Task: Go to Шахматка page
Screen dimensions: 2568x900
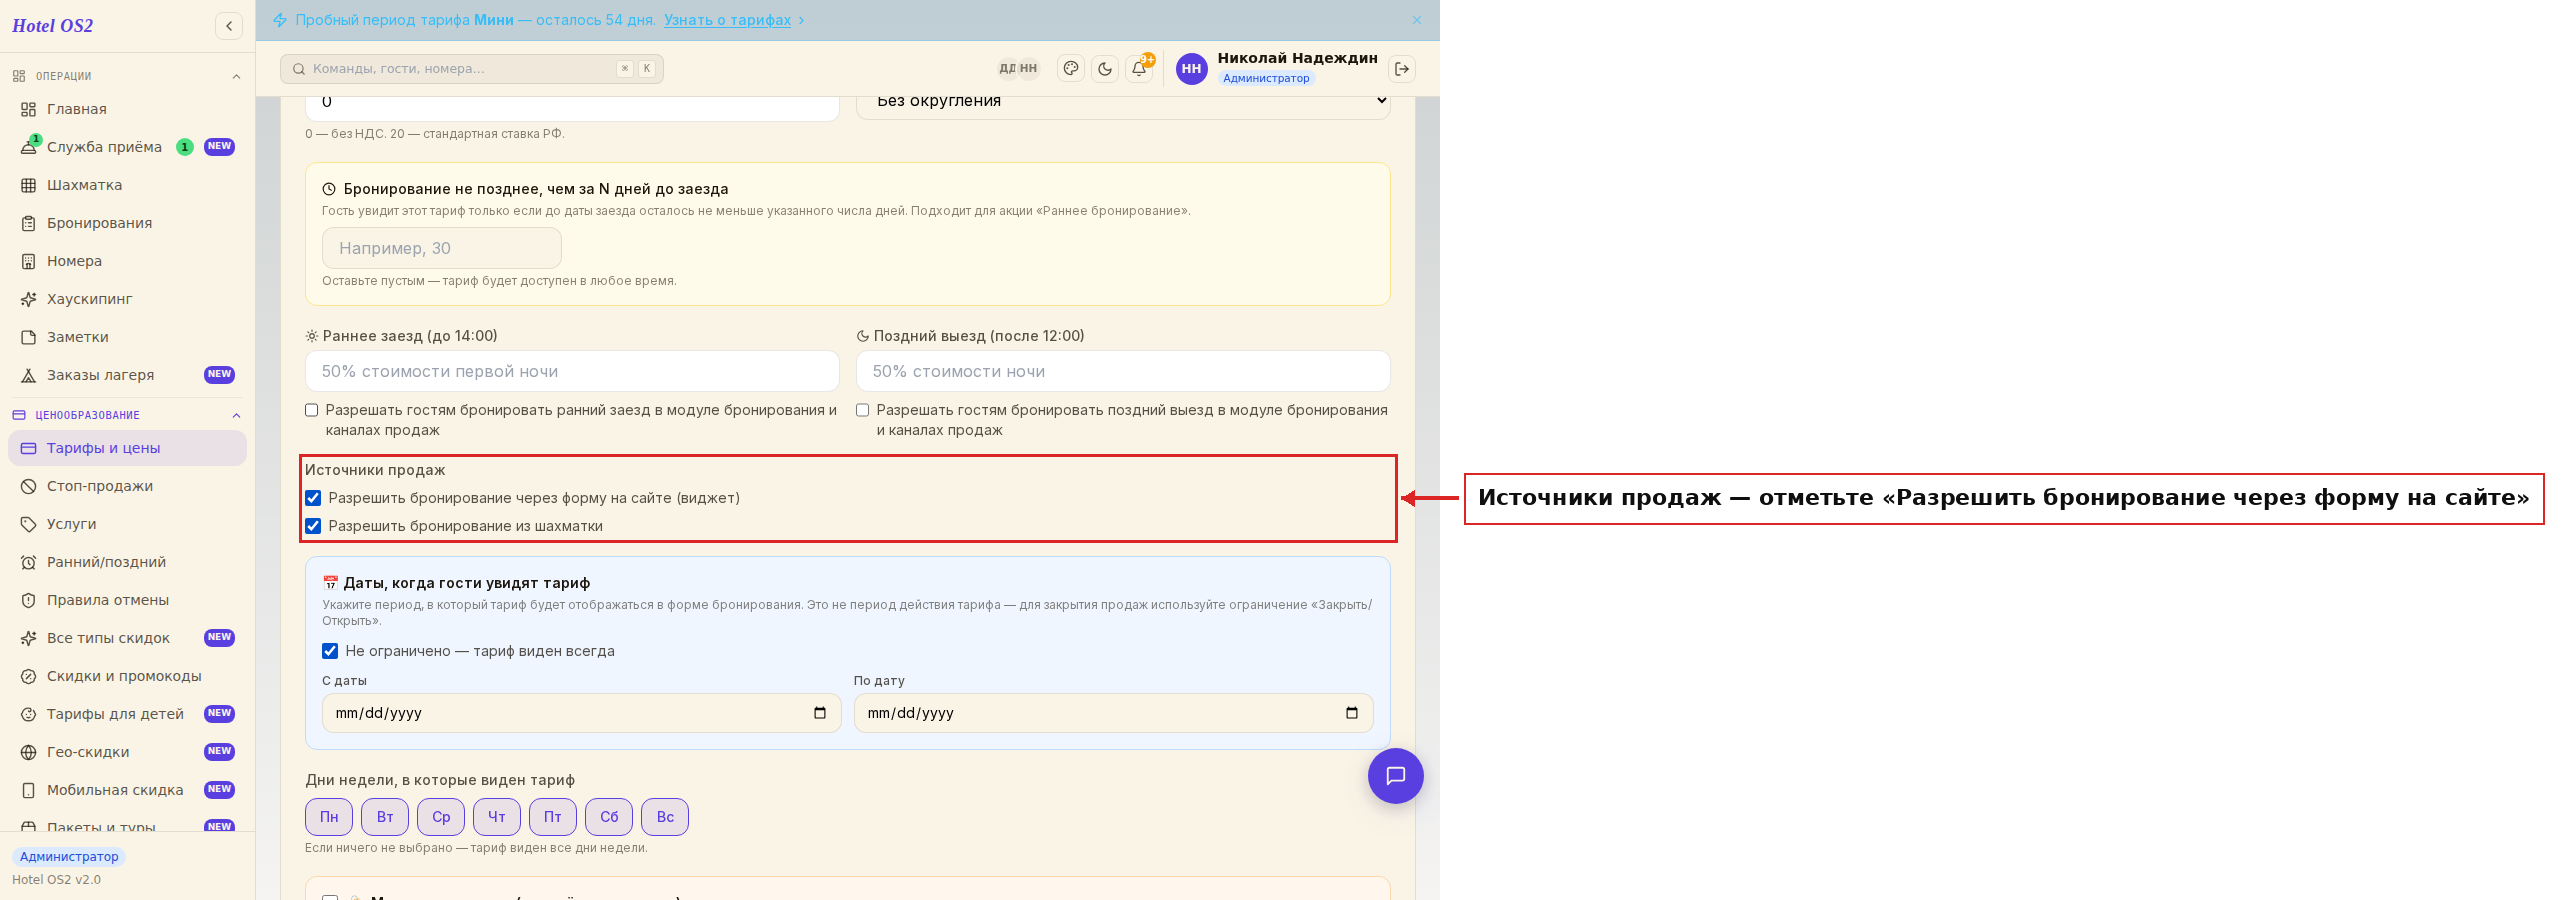Action: pos(127,185)
